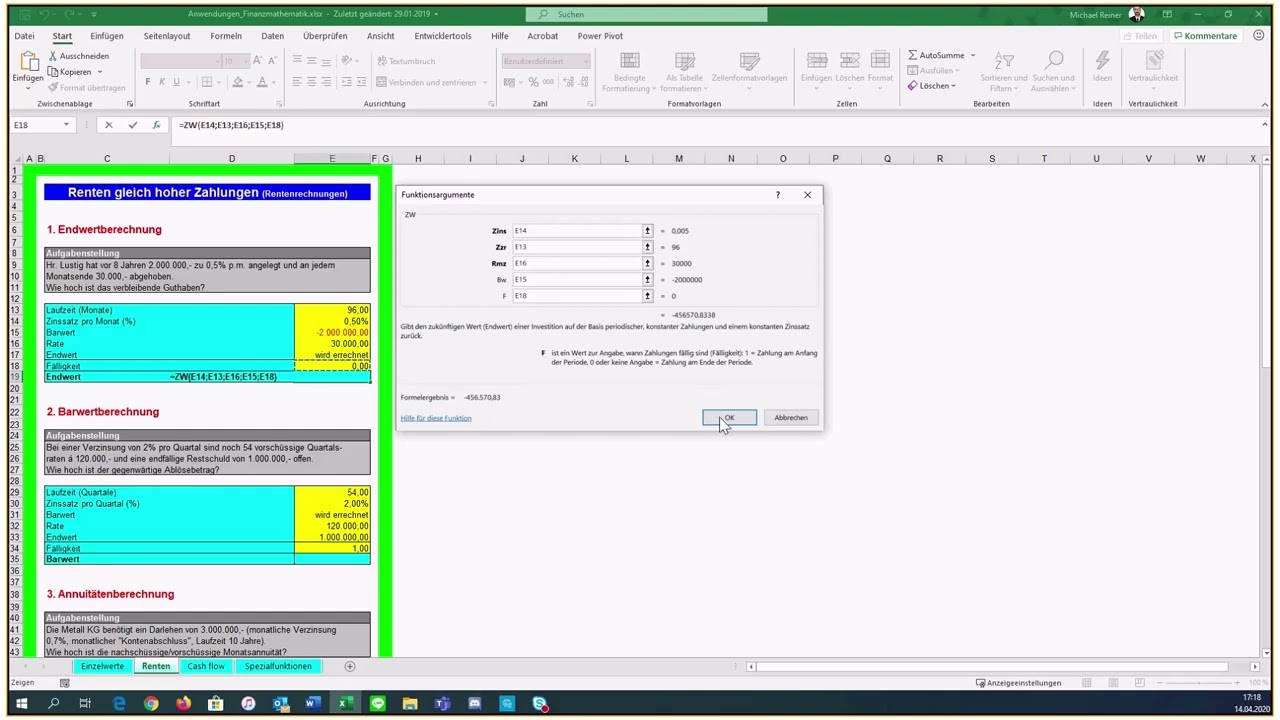Click the formula bar cancel X
Image resolution: width=1280 pixels, height=720 pixels.
(108, 125)
